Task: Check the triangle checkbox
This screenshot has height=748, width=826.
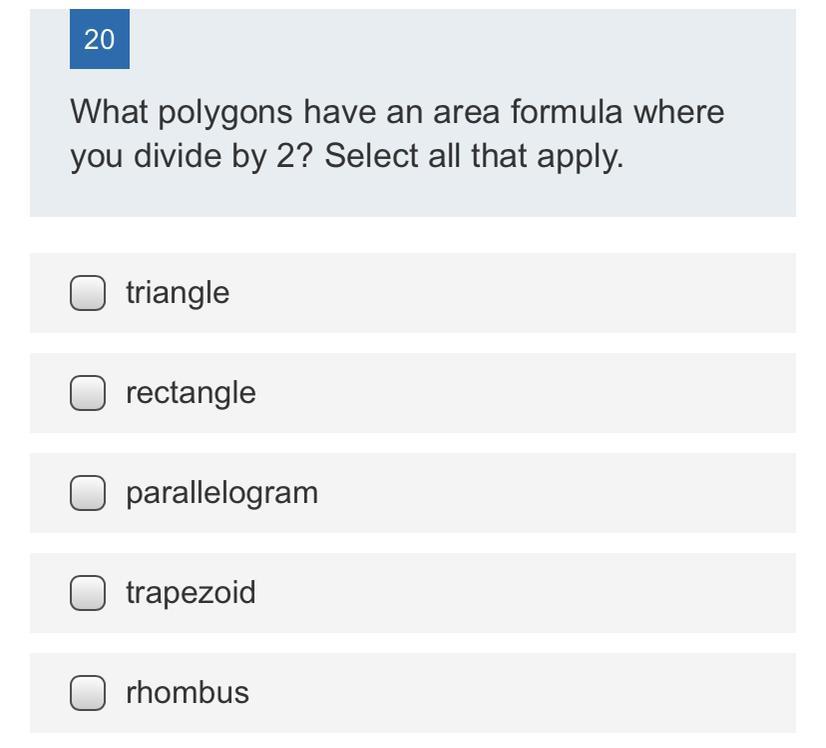Action: (88, 293)
